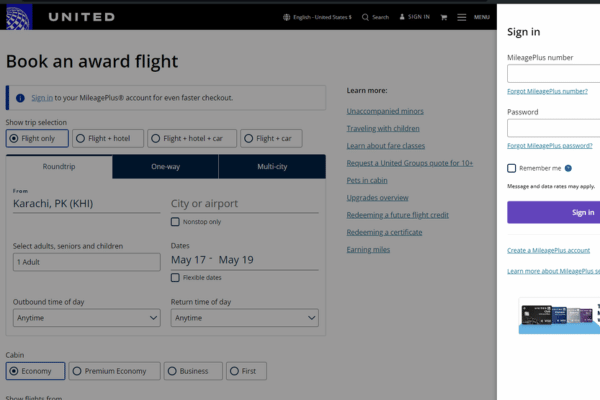Open the adults, seniors and children selector
600x400 pixels.
[x=86, y=262]
